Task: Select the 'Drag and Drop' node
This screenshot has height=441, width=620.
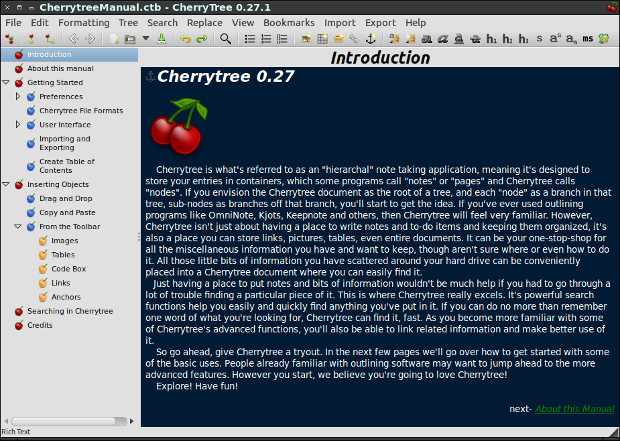Action: coord(66,199)
